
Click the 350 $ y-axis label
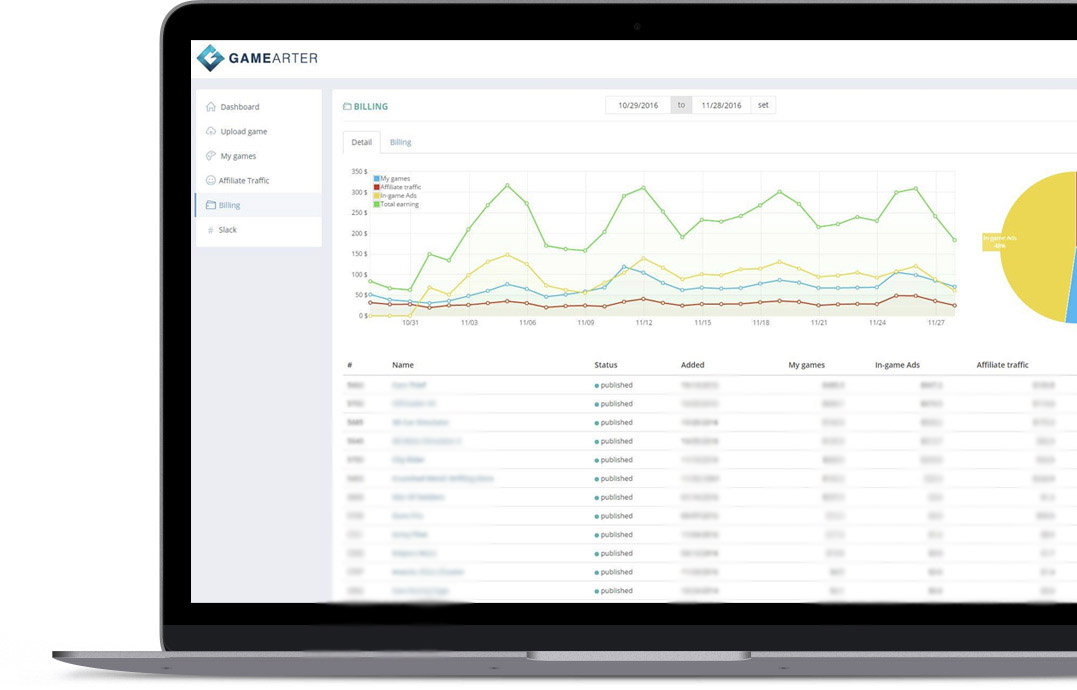[x=359, y=172]
